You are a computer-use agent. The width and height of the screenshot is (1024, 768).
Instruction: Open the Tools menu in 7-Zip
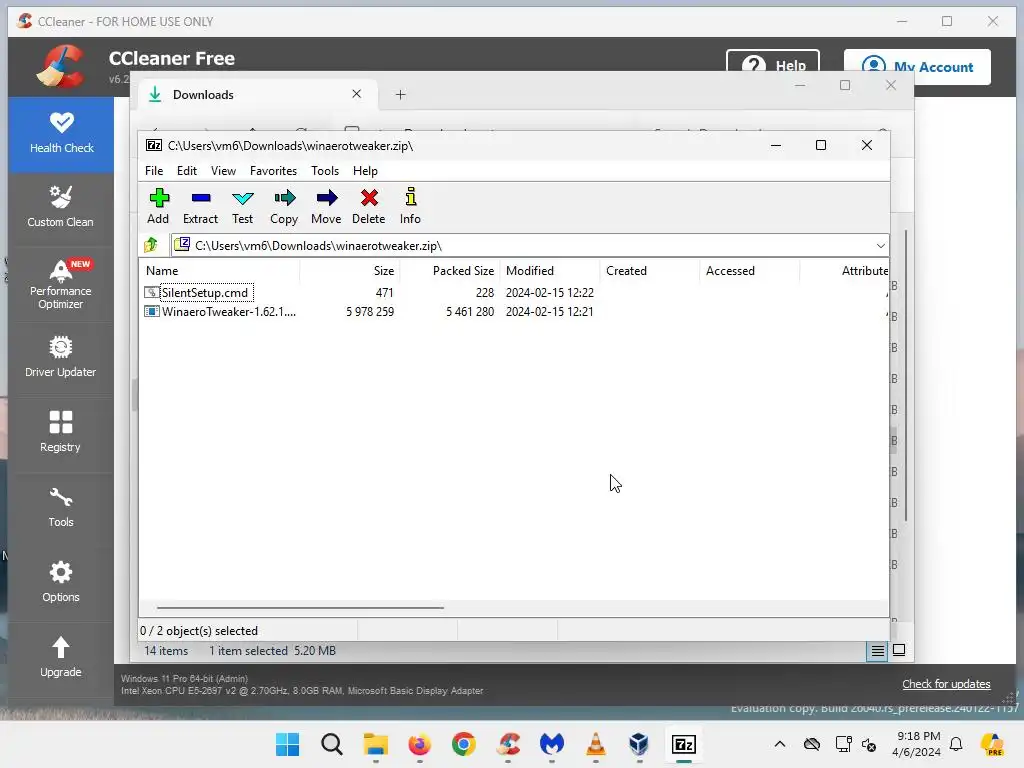325,170
